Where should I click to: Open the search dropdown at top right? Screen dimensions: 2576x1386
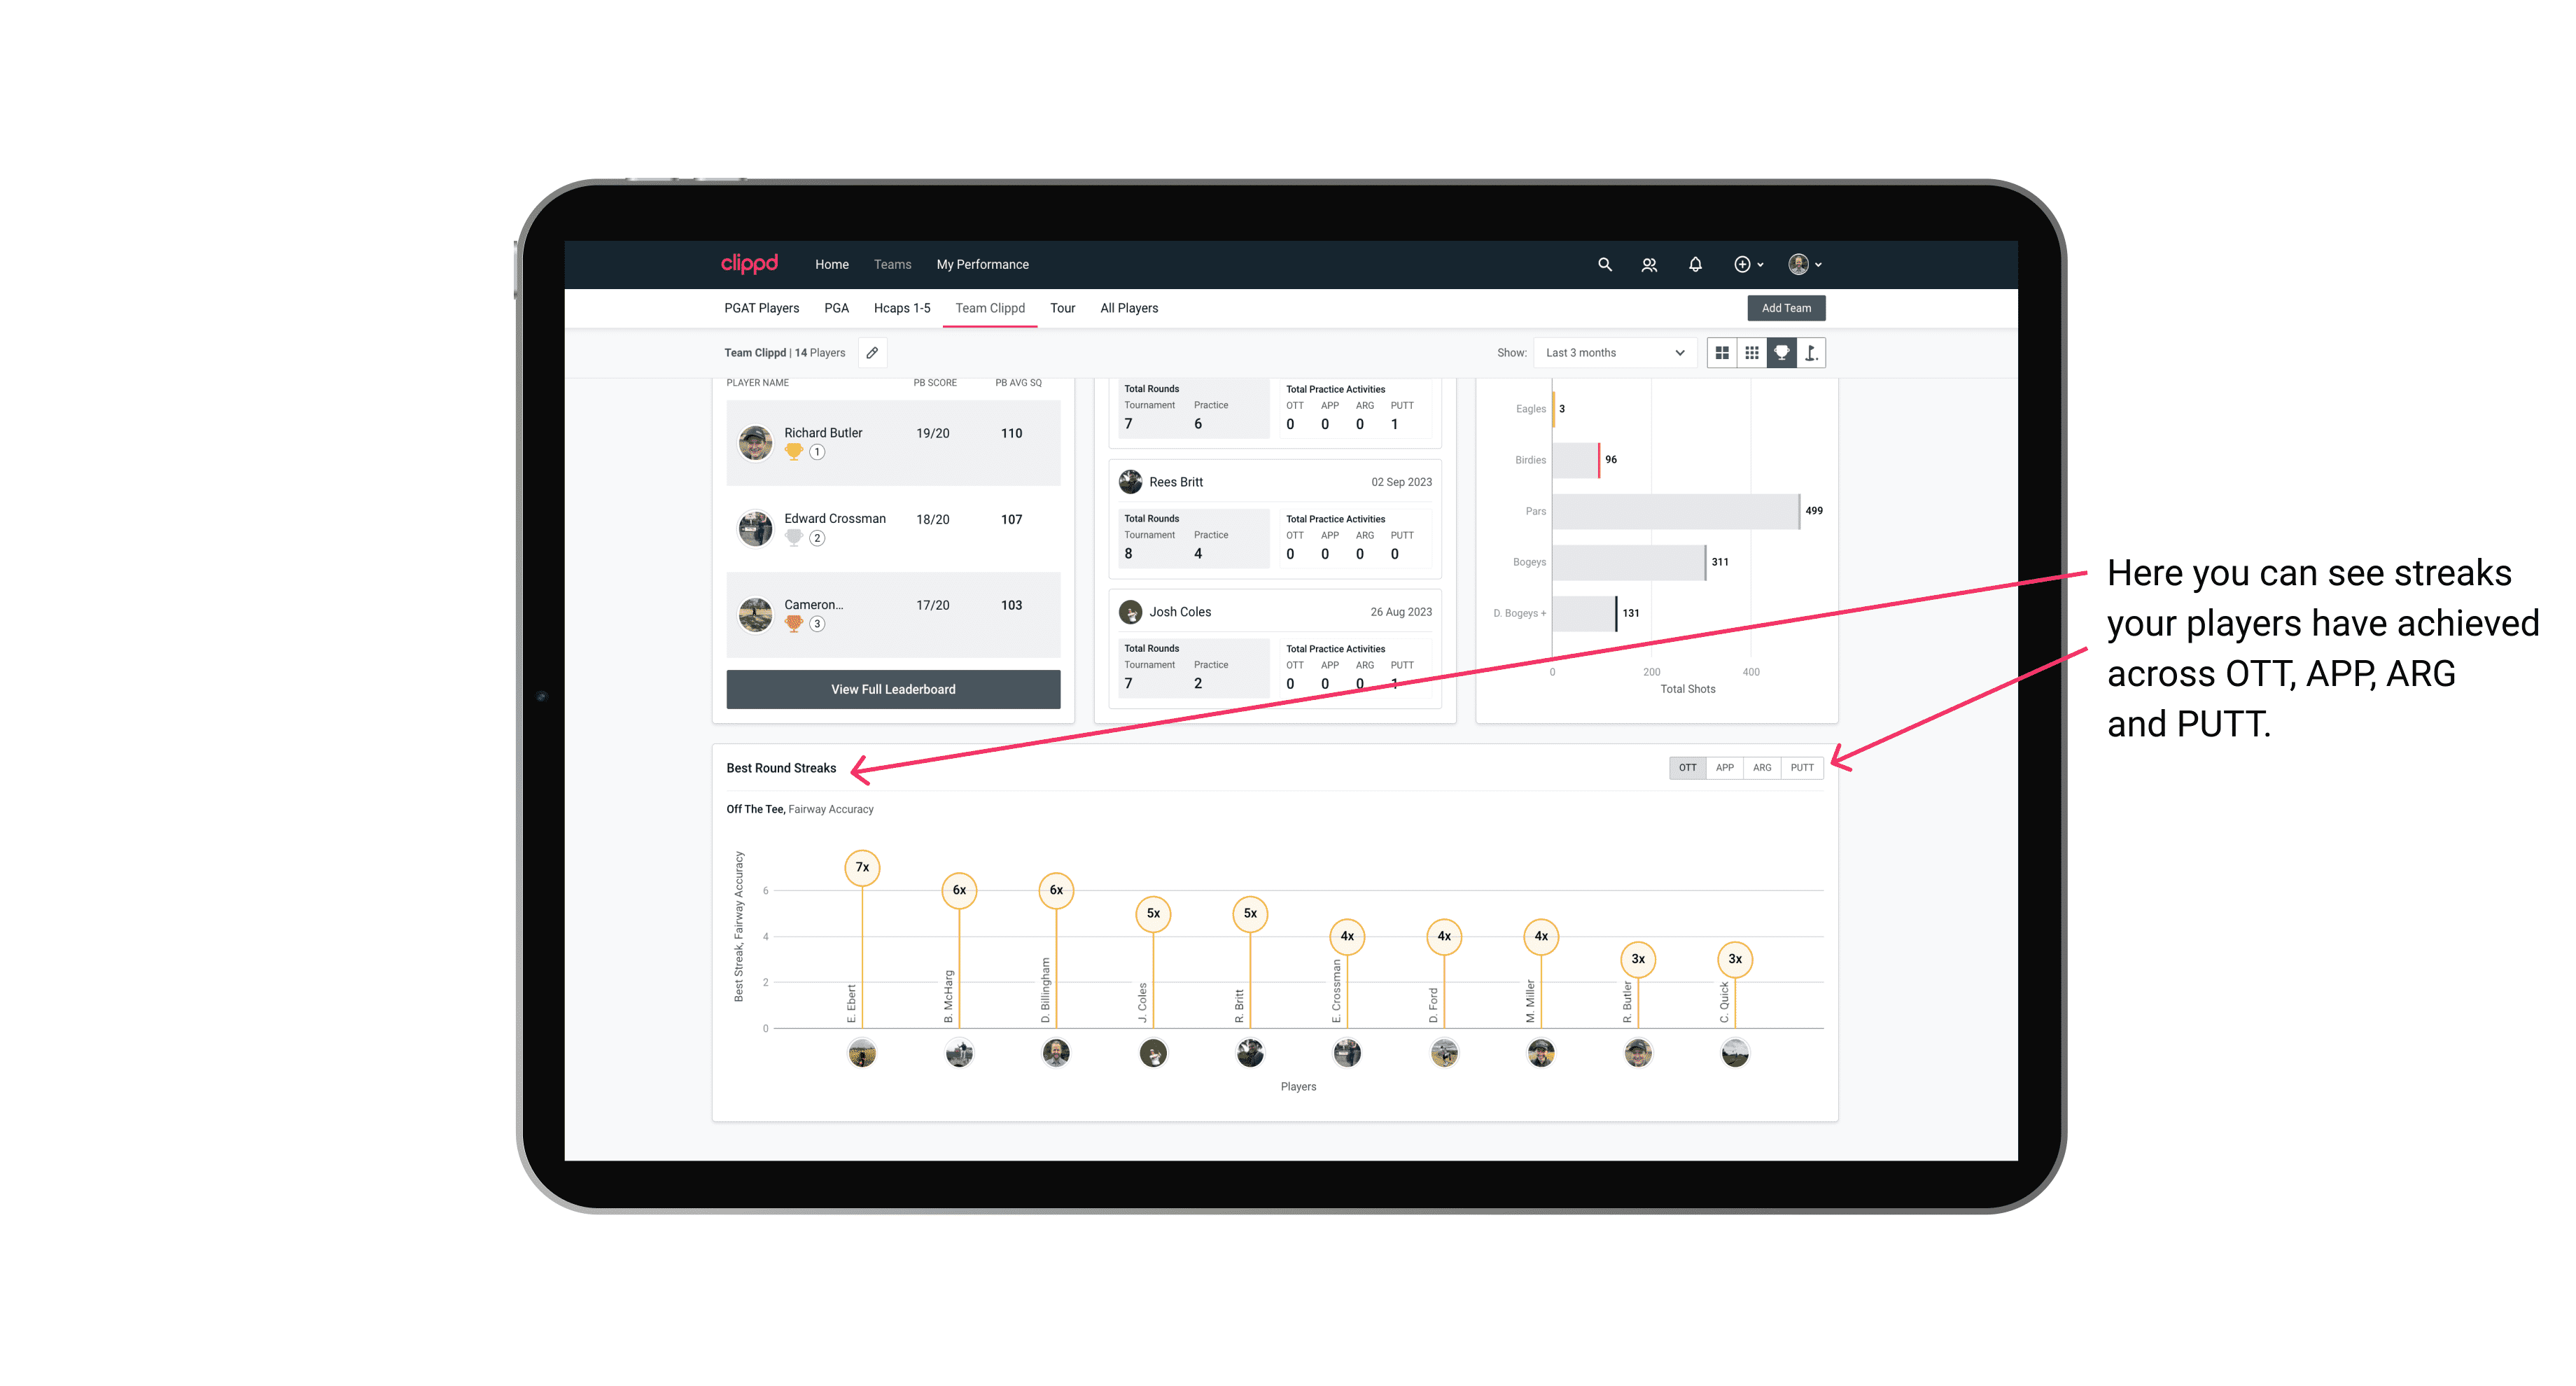[x=1604, y=265]
